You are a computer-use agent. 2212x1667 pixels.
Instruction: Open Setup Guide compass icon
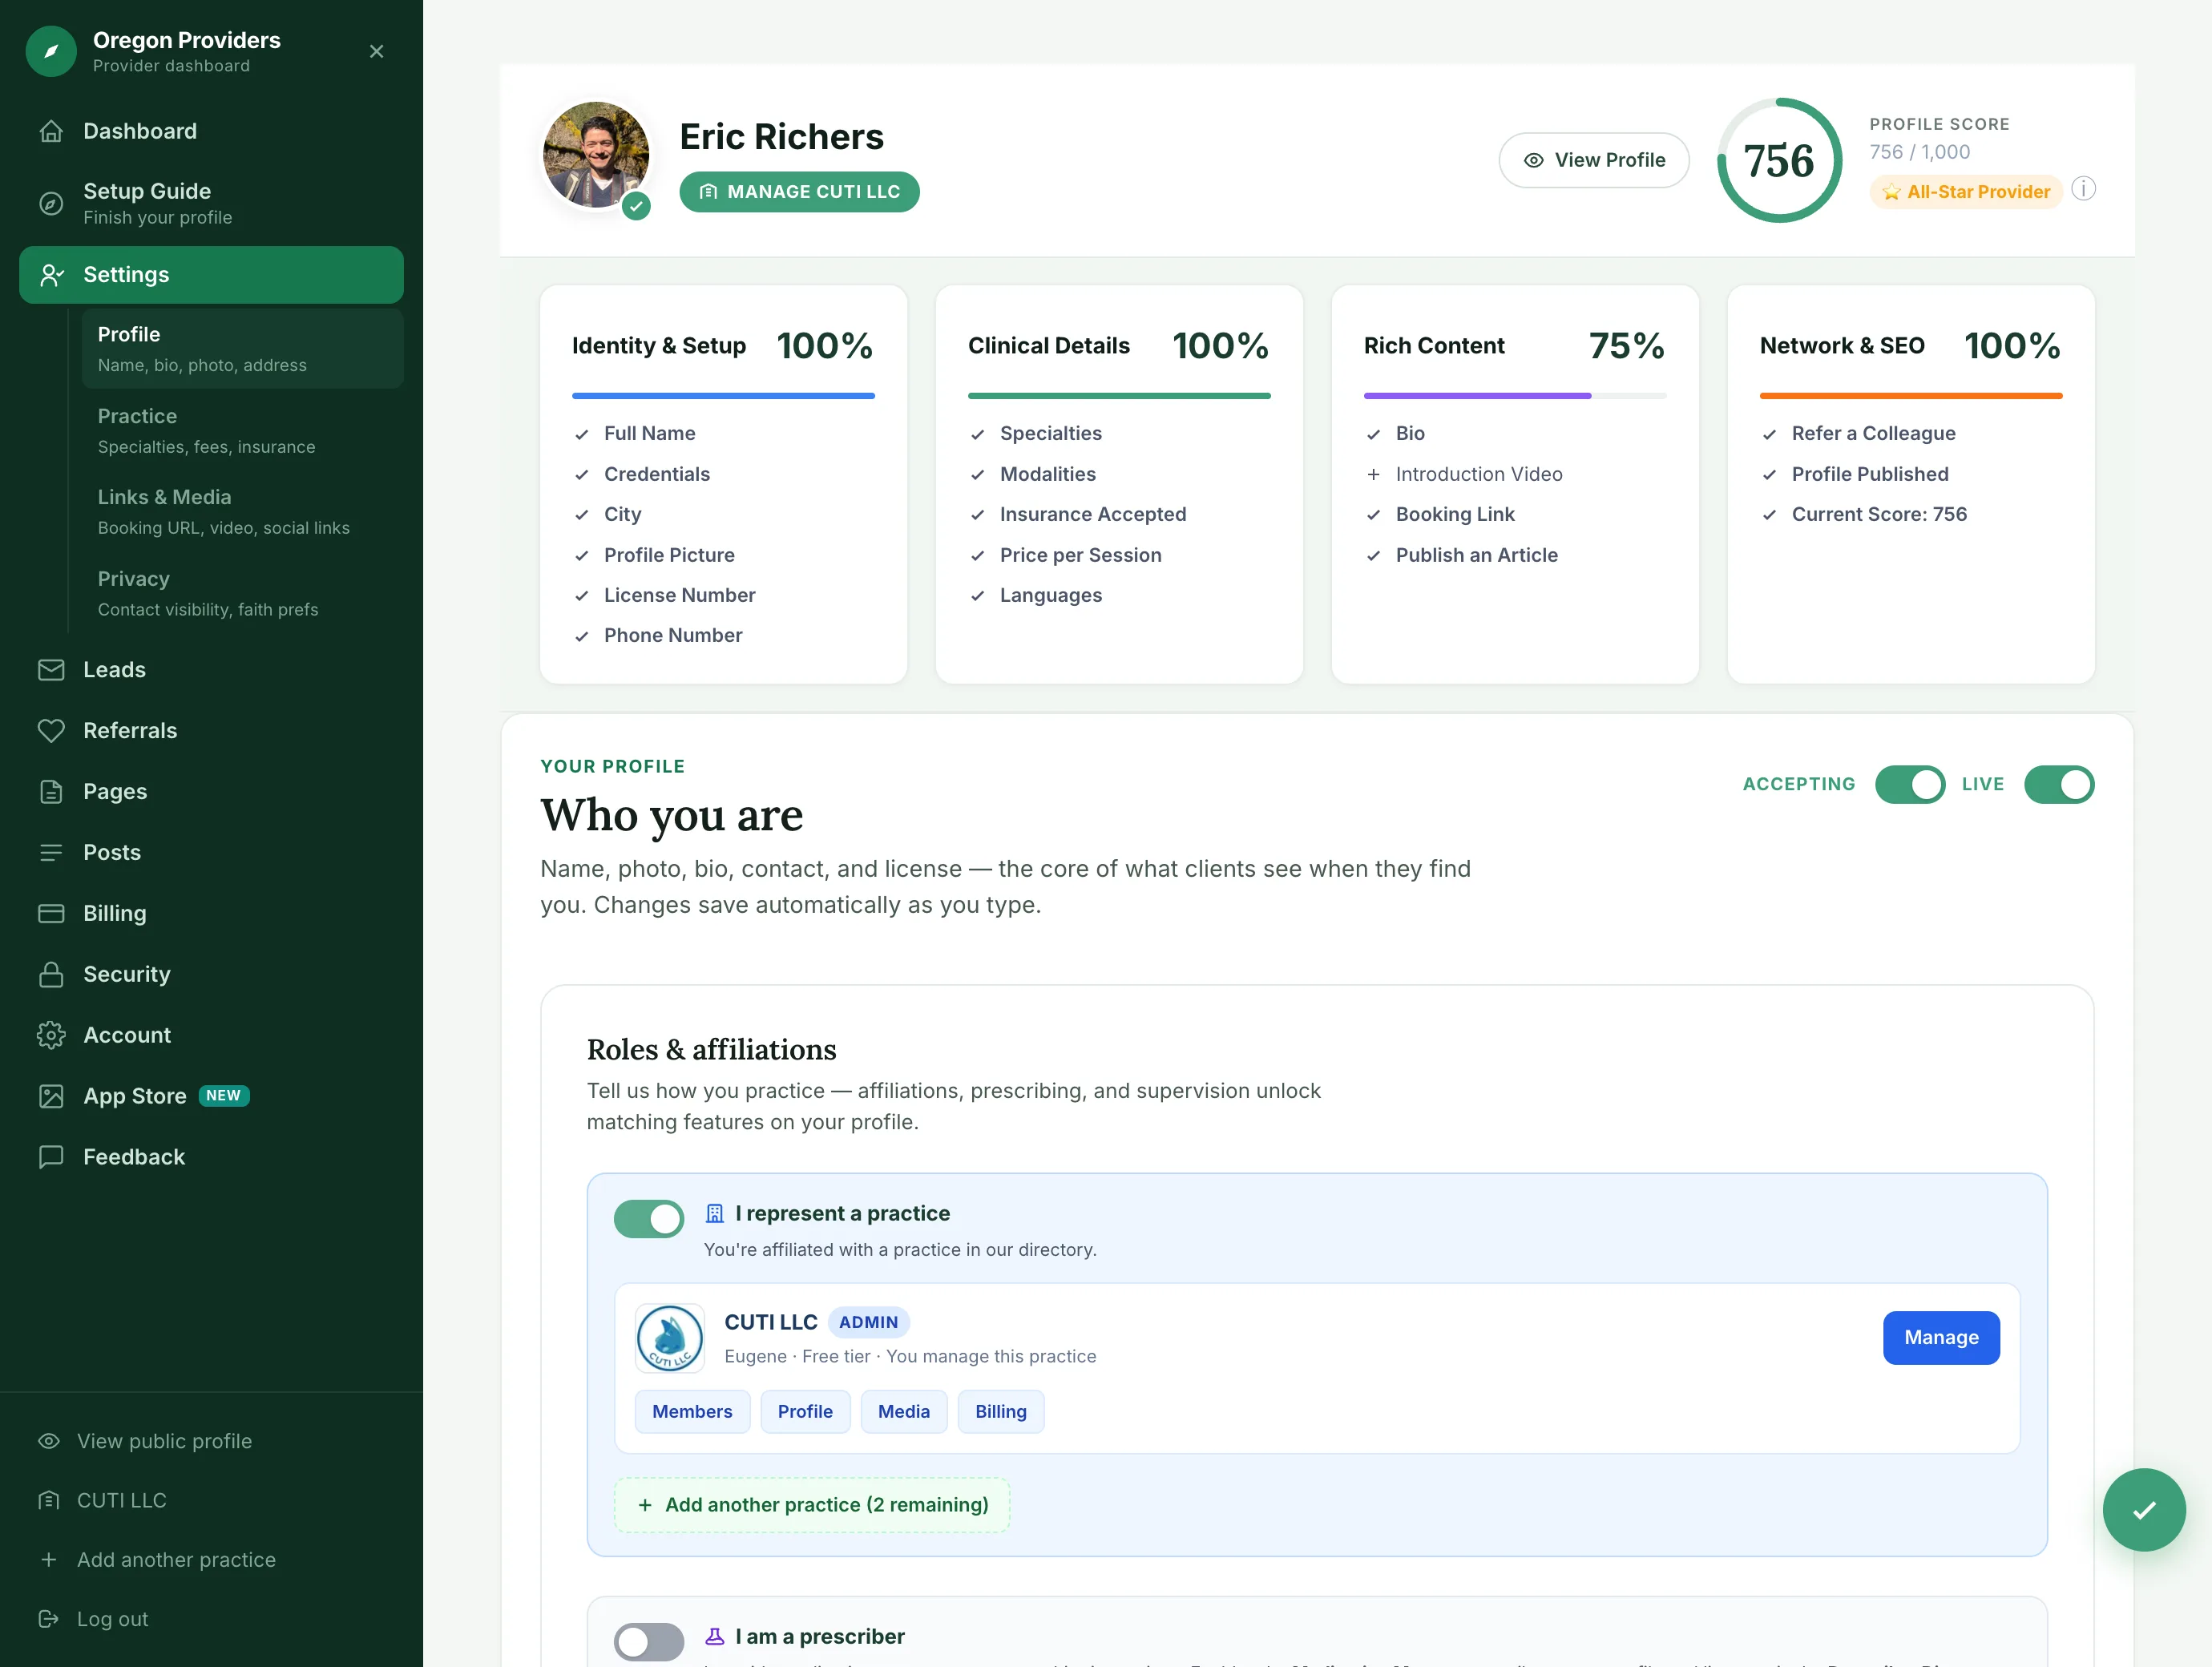pos(51,203)
